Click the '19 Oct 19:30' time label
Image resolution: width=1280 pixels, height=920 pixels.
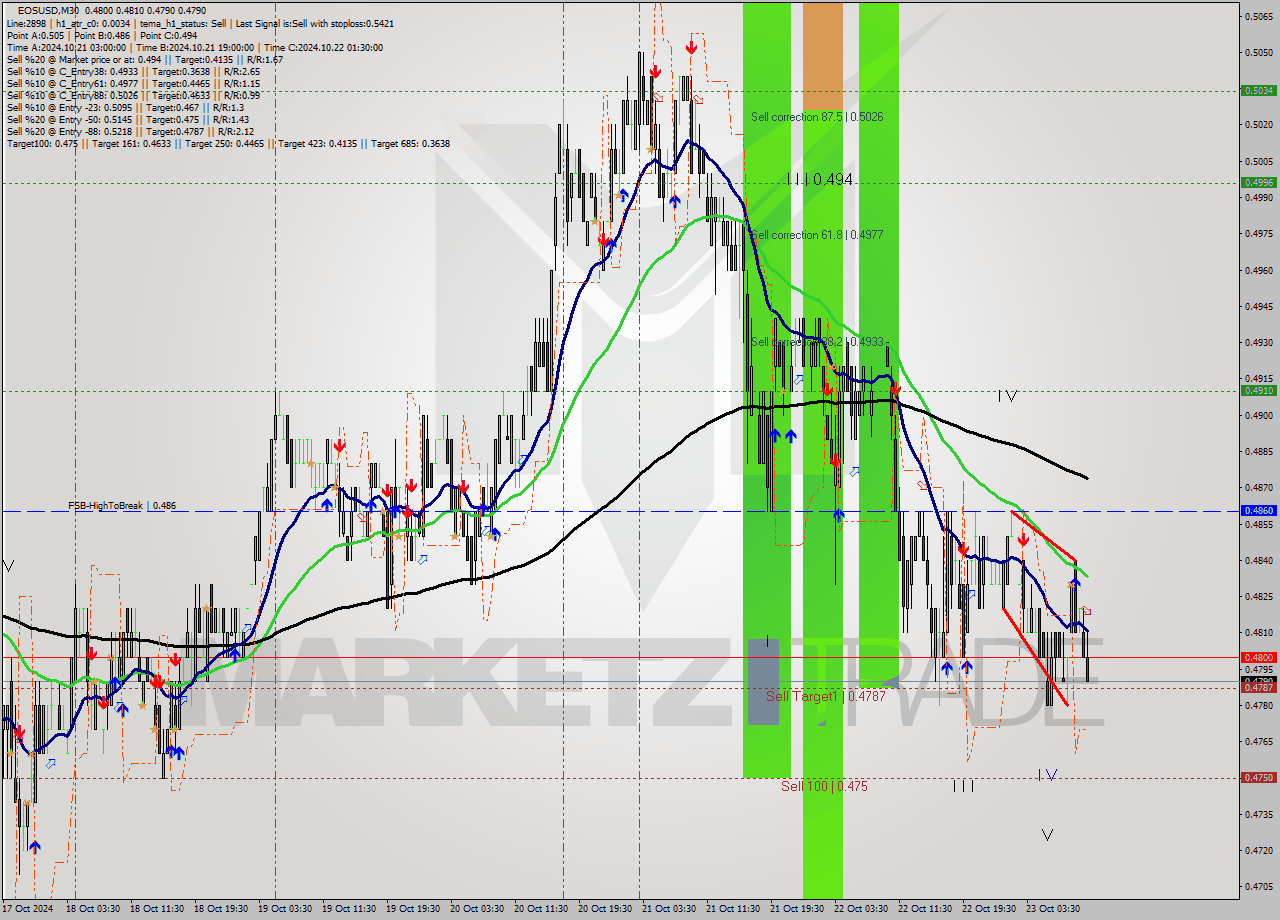pos(412,909)
